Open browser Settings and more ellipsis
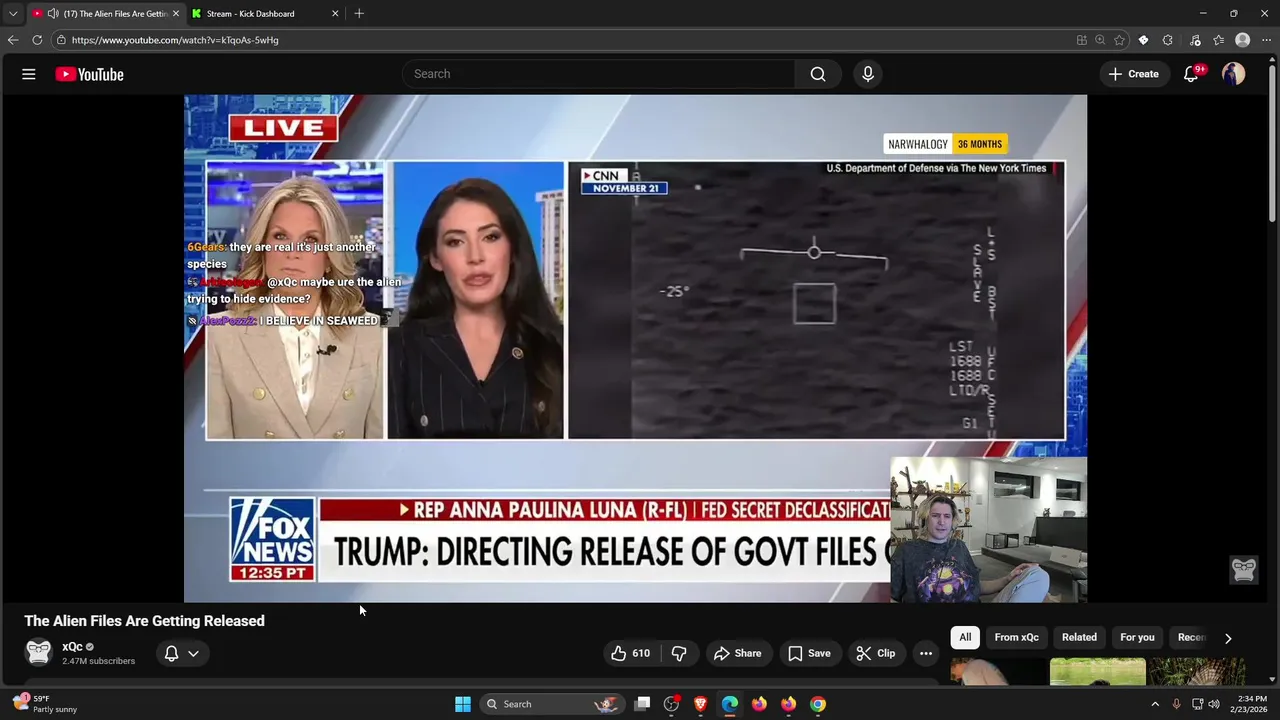 (1266, 40)
